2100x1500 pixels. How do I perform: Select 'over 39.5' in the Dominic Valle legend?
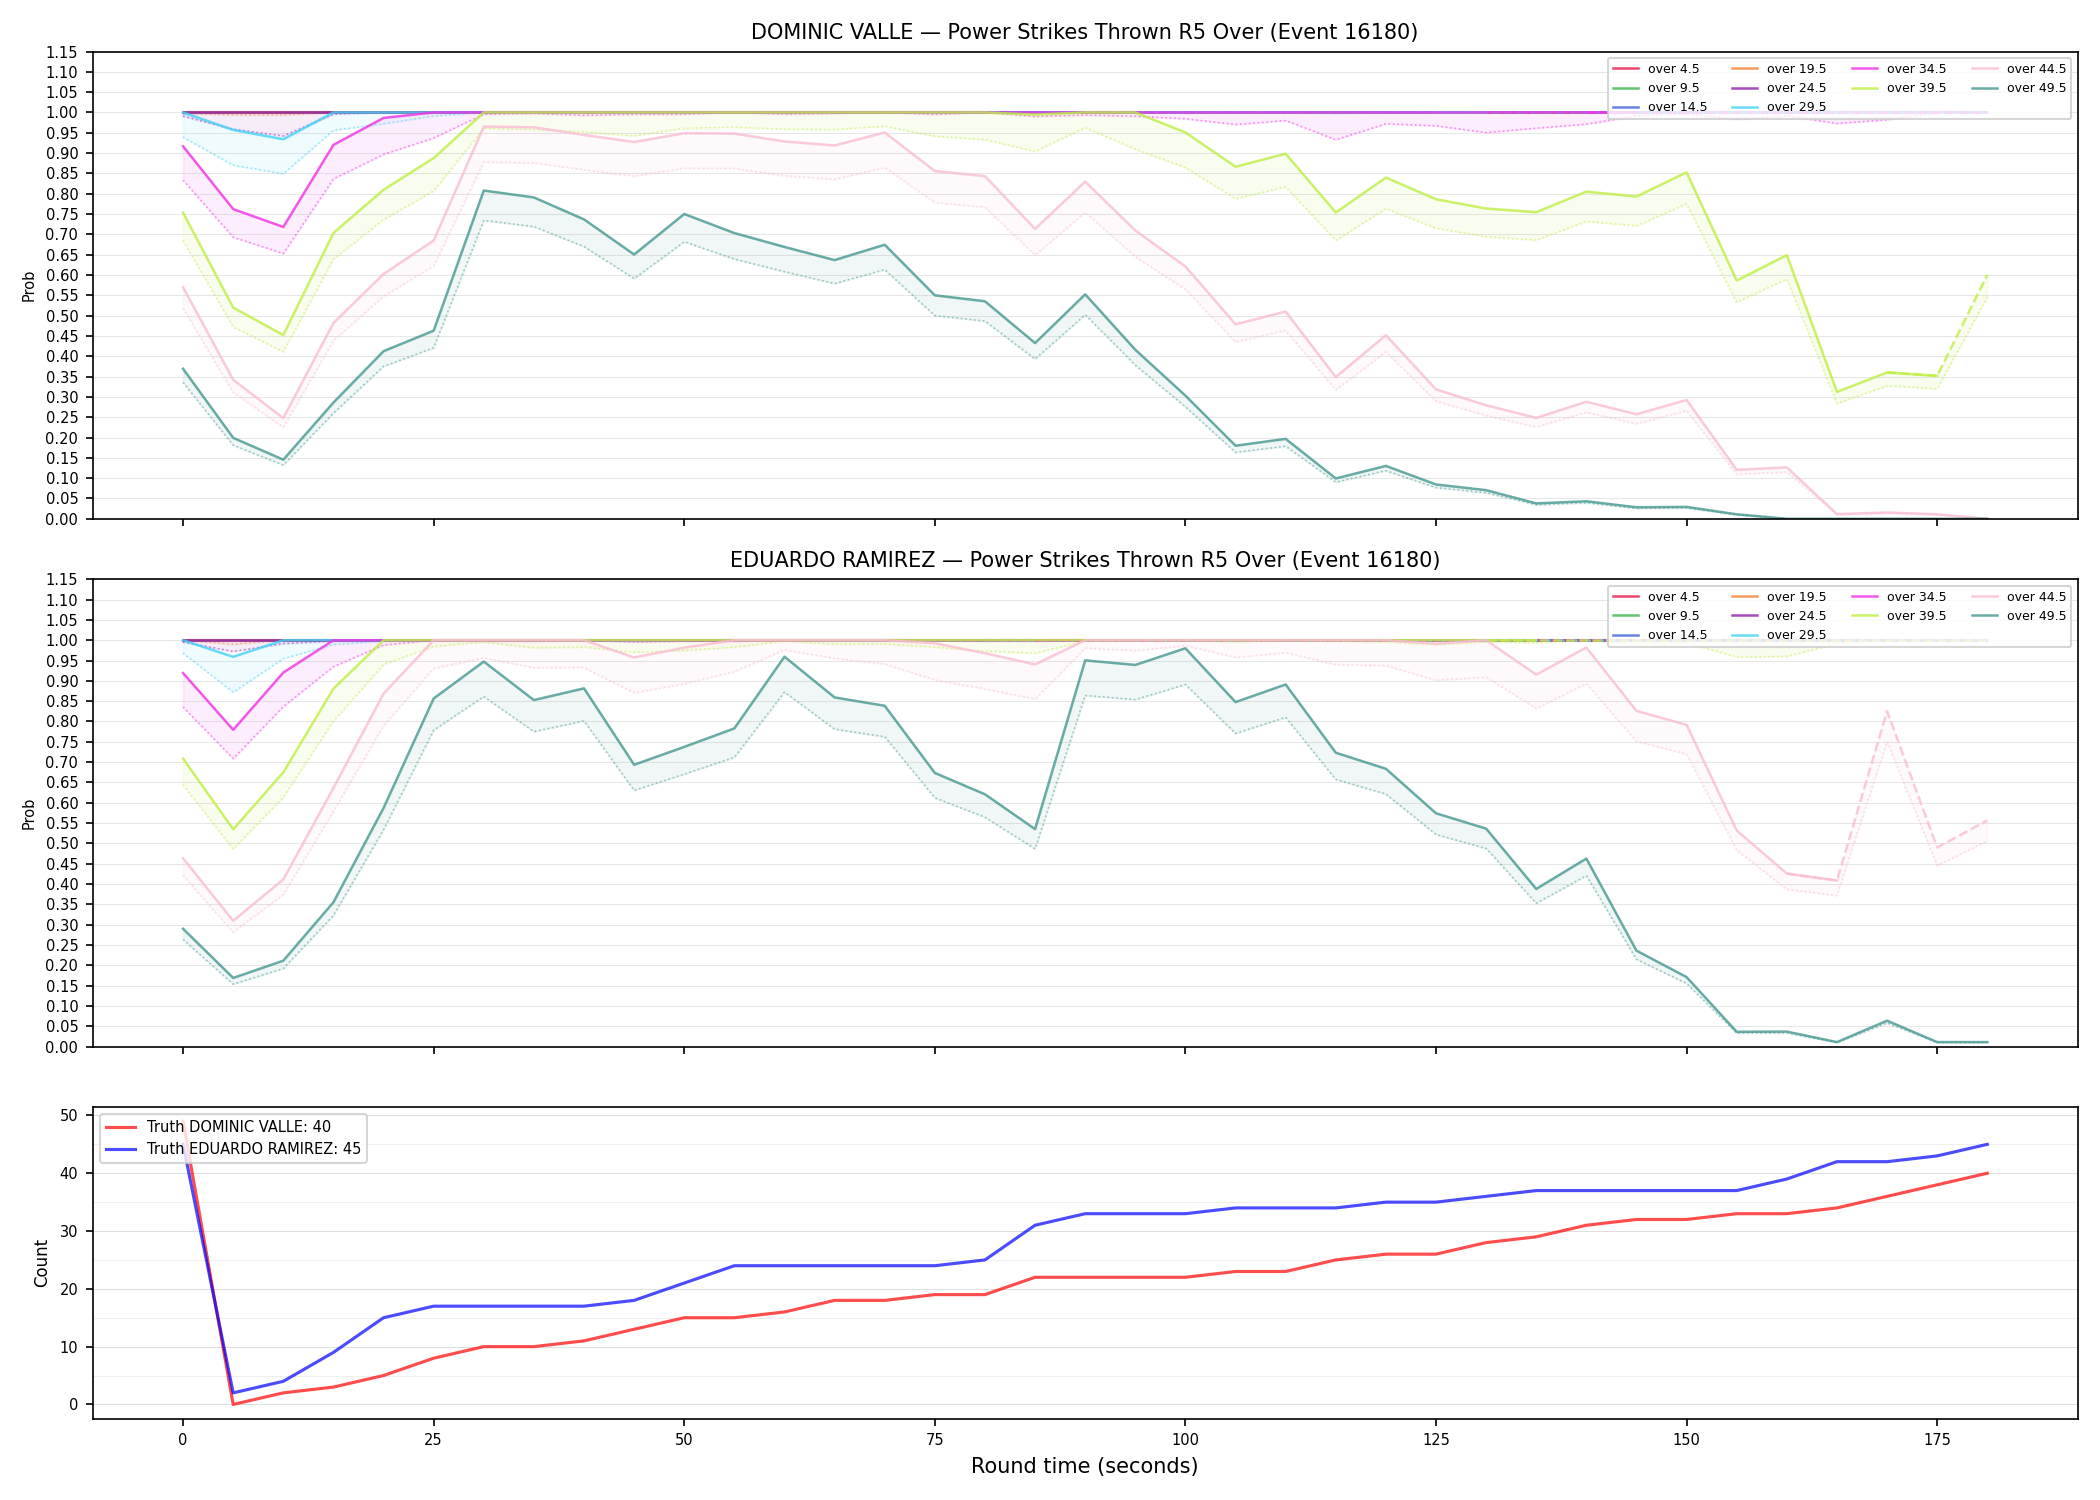(x=1916, y=88)
